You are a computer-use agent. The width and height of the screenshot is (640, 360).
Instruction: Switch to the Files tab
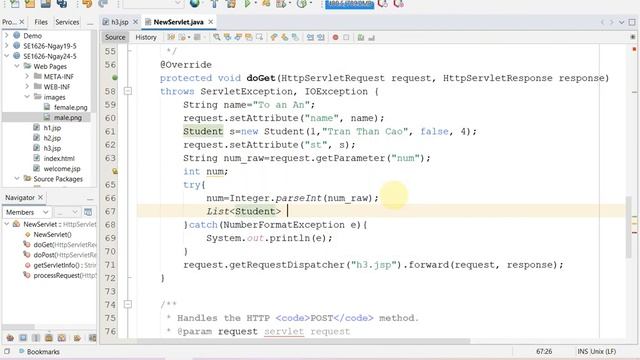41,22
